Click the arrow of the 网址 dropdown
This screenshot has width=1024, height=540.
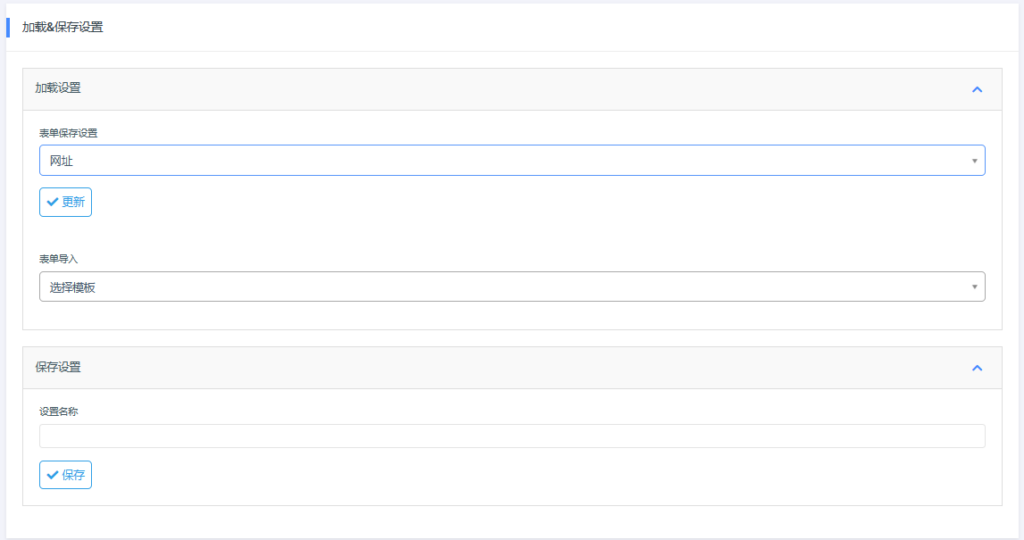click(x=974, y=161)
